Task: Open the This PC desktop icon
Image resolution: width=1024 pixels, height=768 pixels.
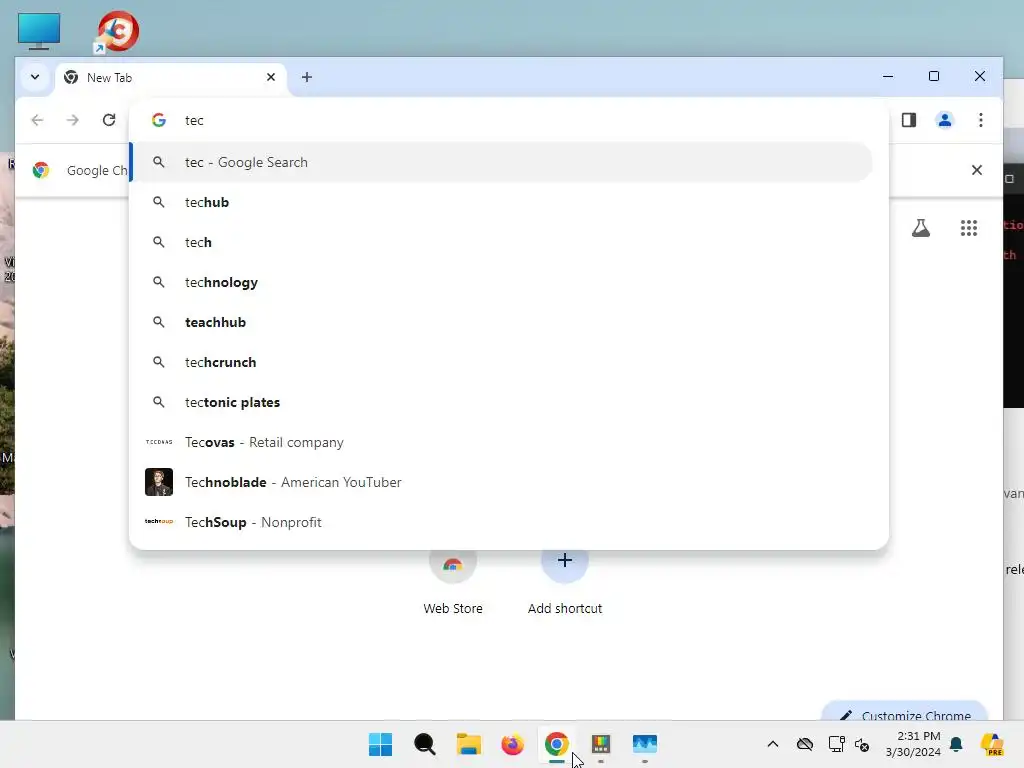Action: tap(39, 31)
